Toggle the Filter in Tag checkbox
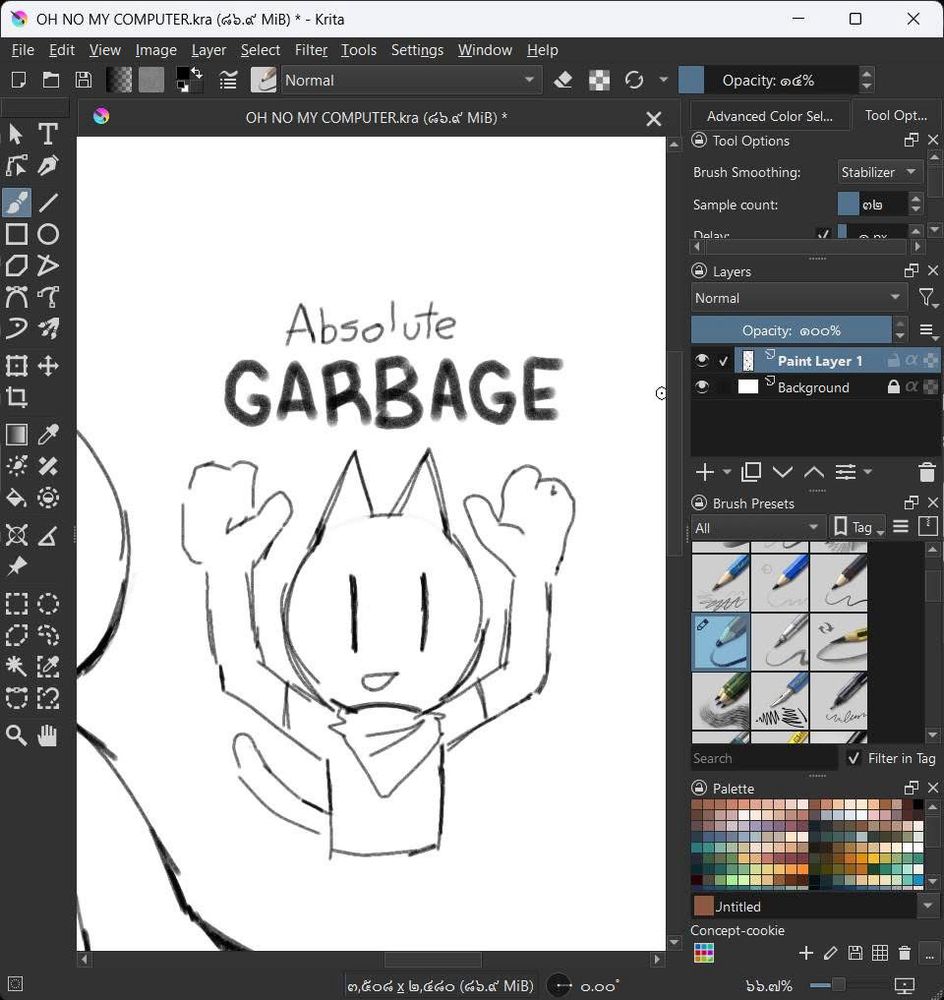This screenshot has width=944, height=1000. click(x=853, y=758)
